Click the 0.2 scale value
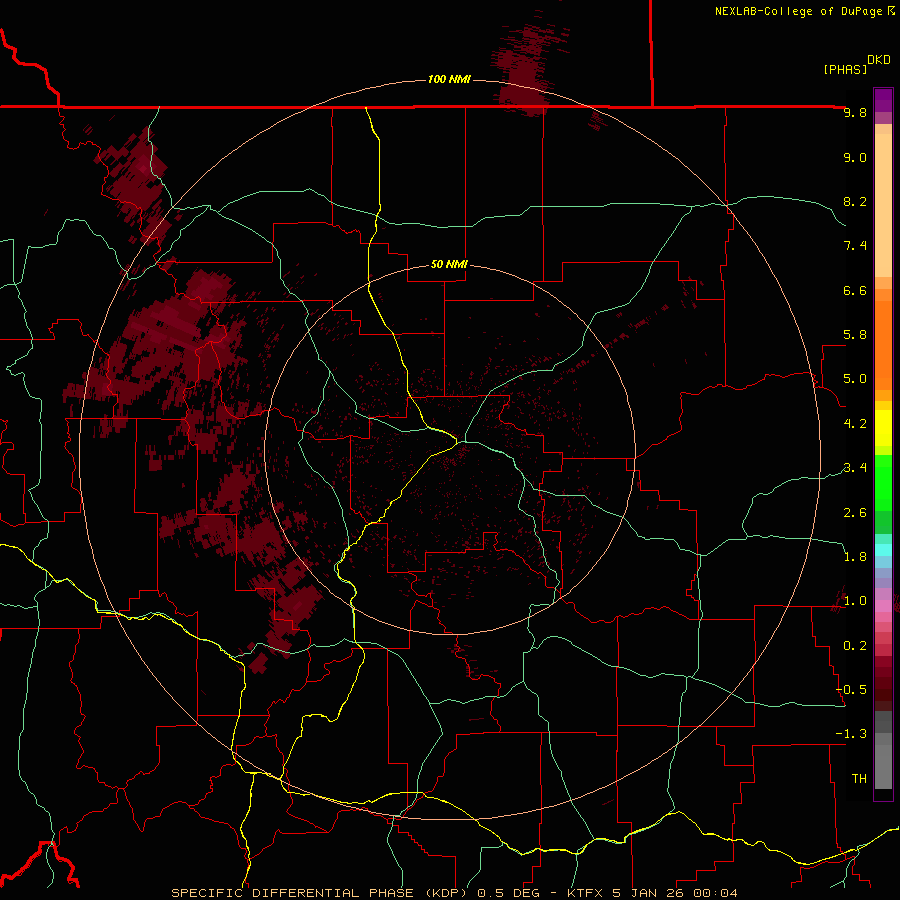The width and height of the screenshot is (900, 900). tap(855, 646)
